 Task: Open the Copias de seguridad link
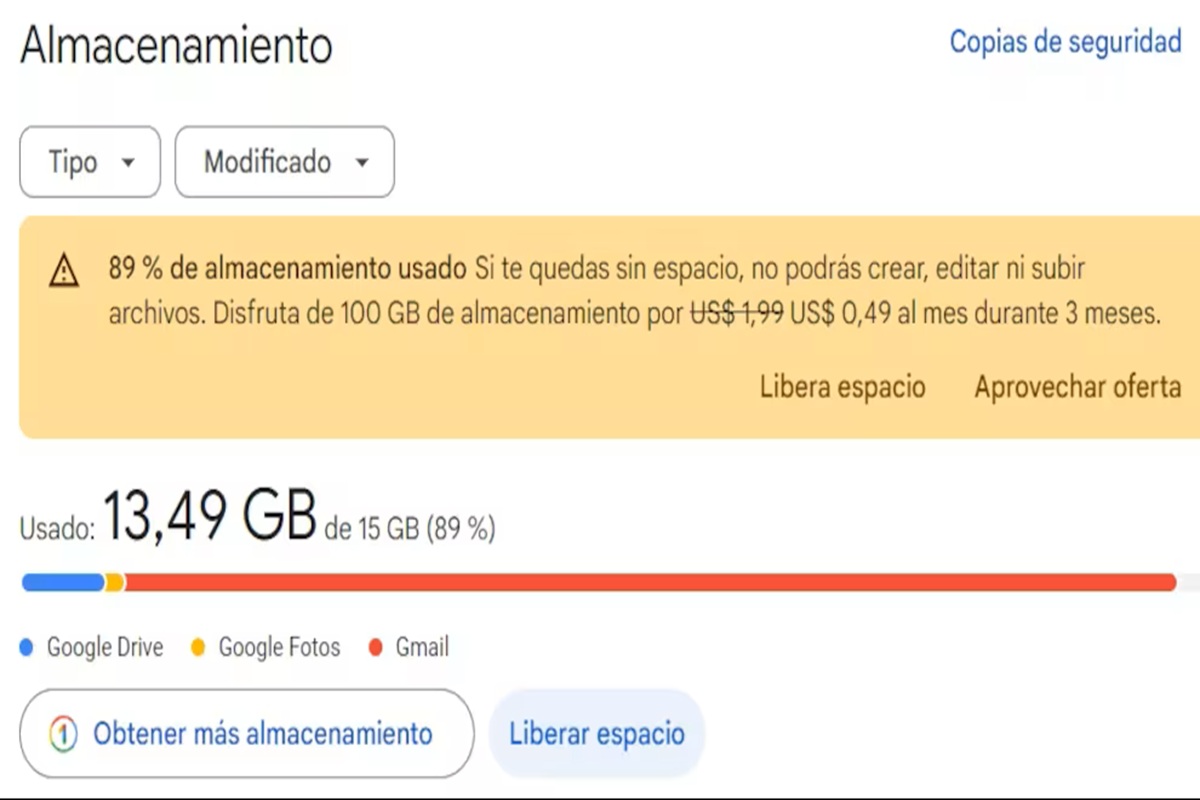(x=1065, y=43)
